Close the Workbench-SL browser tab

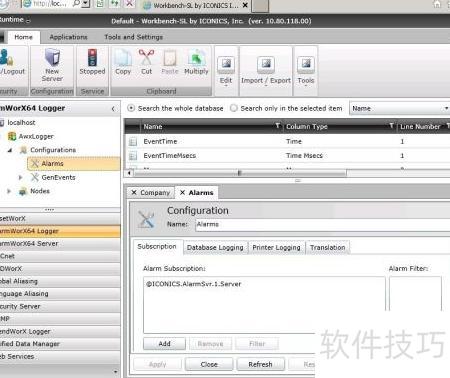click(x=245, y=5)
